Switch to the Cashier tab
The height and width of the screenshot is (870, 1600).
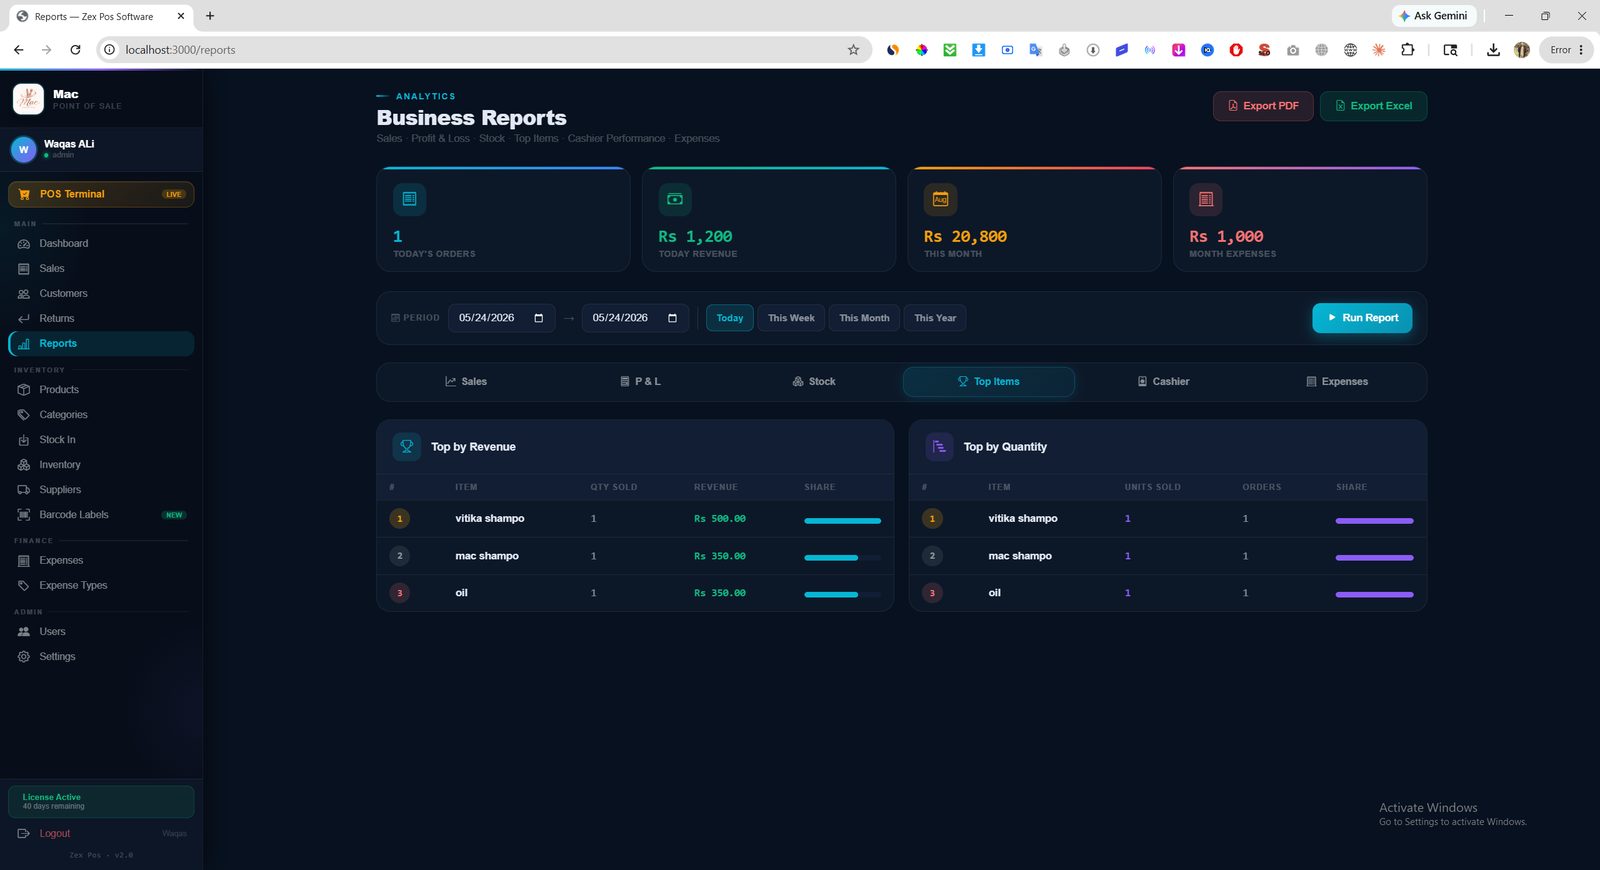click(1163, 382)
